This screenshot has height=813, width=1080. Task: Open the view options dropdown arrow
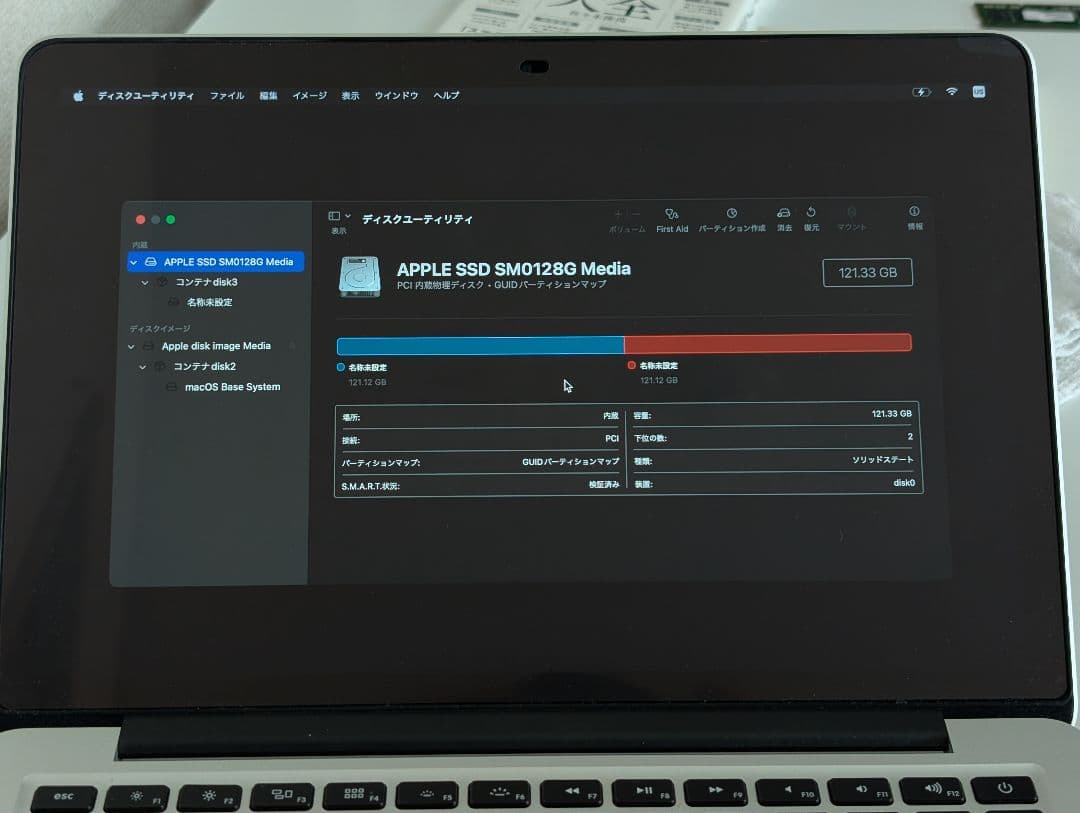pos(346,215)
